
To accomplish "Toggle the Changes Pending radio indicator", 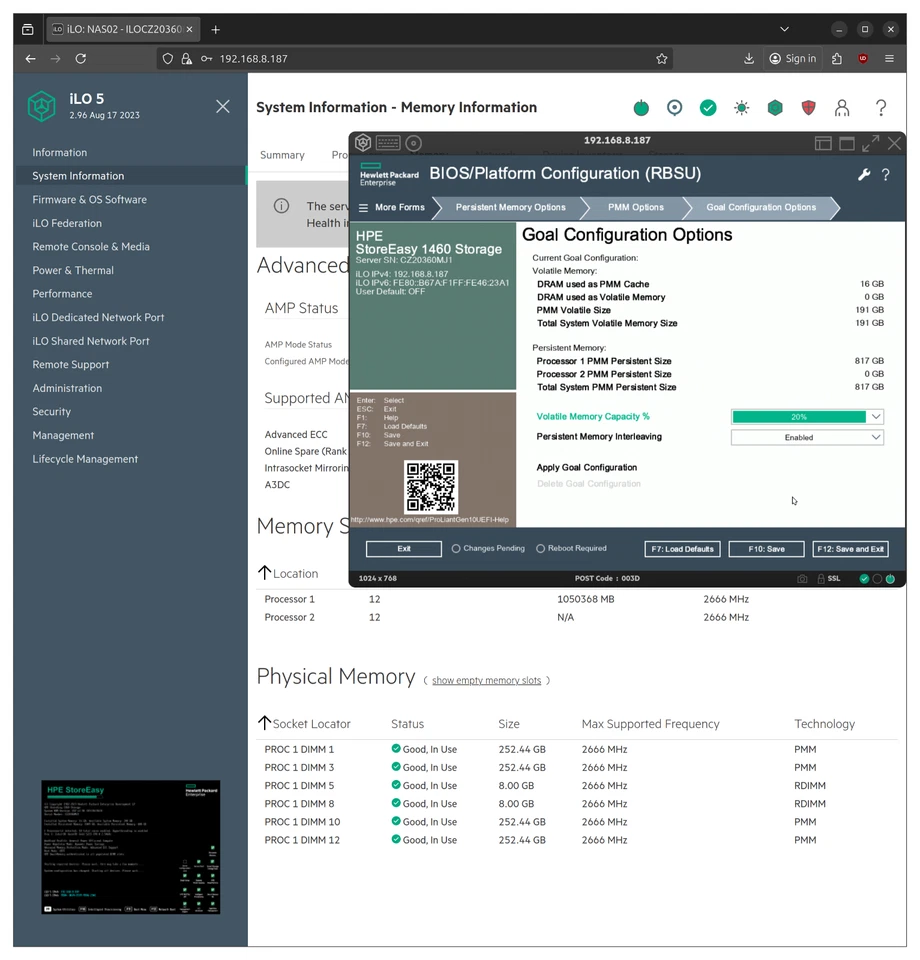I will [456, 549].
